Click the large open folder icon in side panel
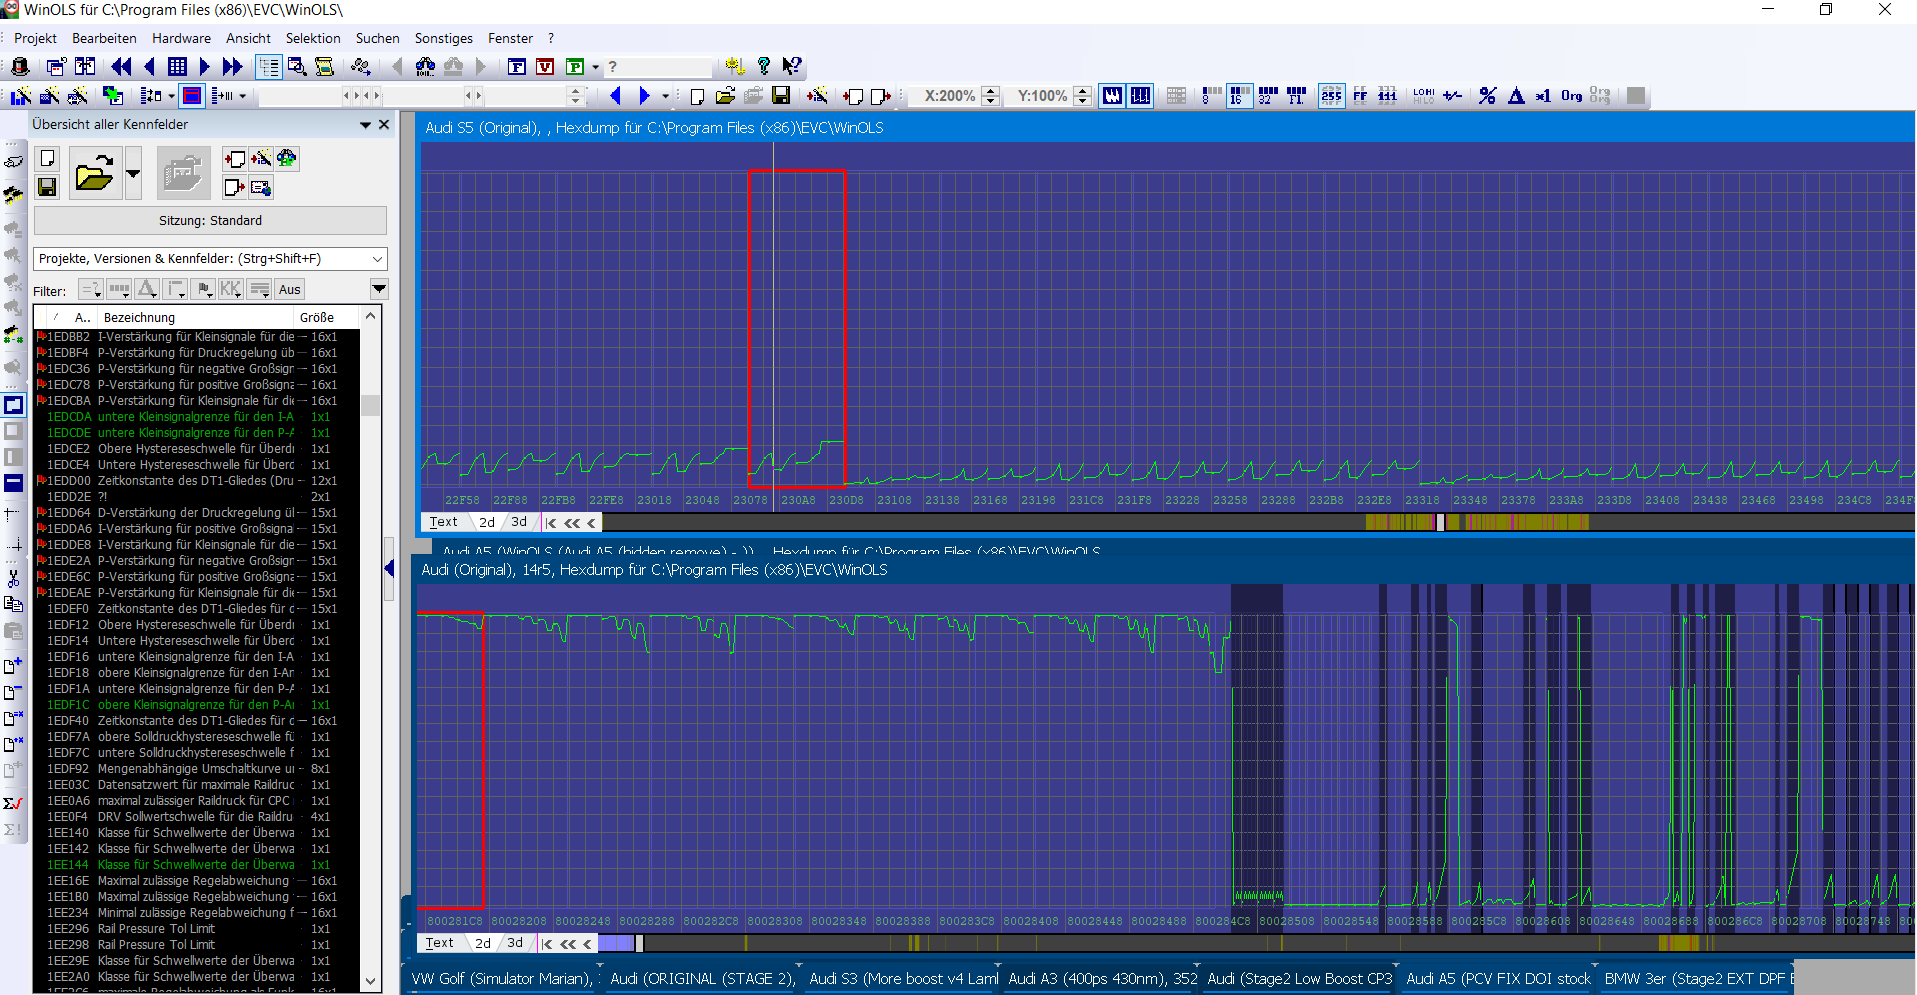Image resolution: width=1917 pixels, height=995 pixels. point(95,173)
